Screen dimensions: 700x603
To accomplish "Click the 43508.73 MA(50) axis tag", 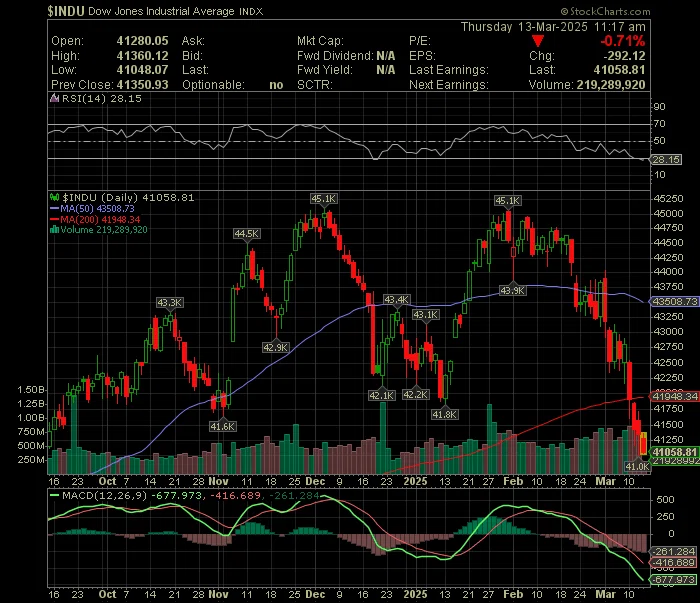I will coord(675,302).
